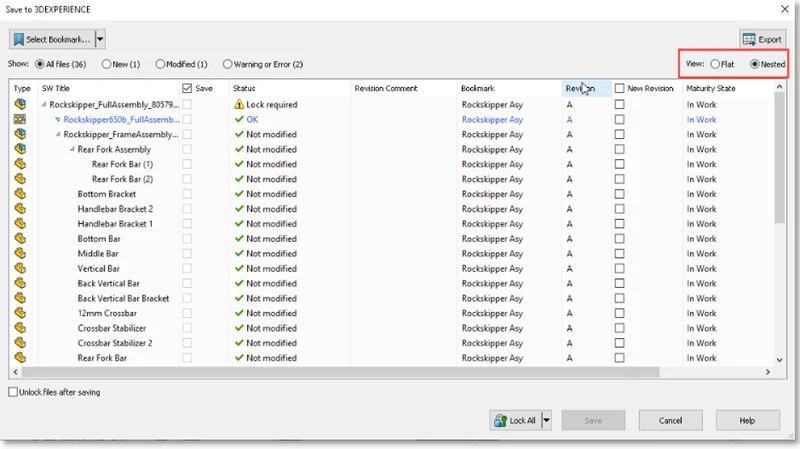Viewport: 800px width, 449px height.
Task: Select the Flat view radio button
Action: [715, 64]
